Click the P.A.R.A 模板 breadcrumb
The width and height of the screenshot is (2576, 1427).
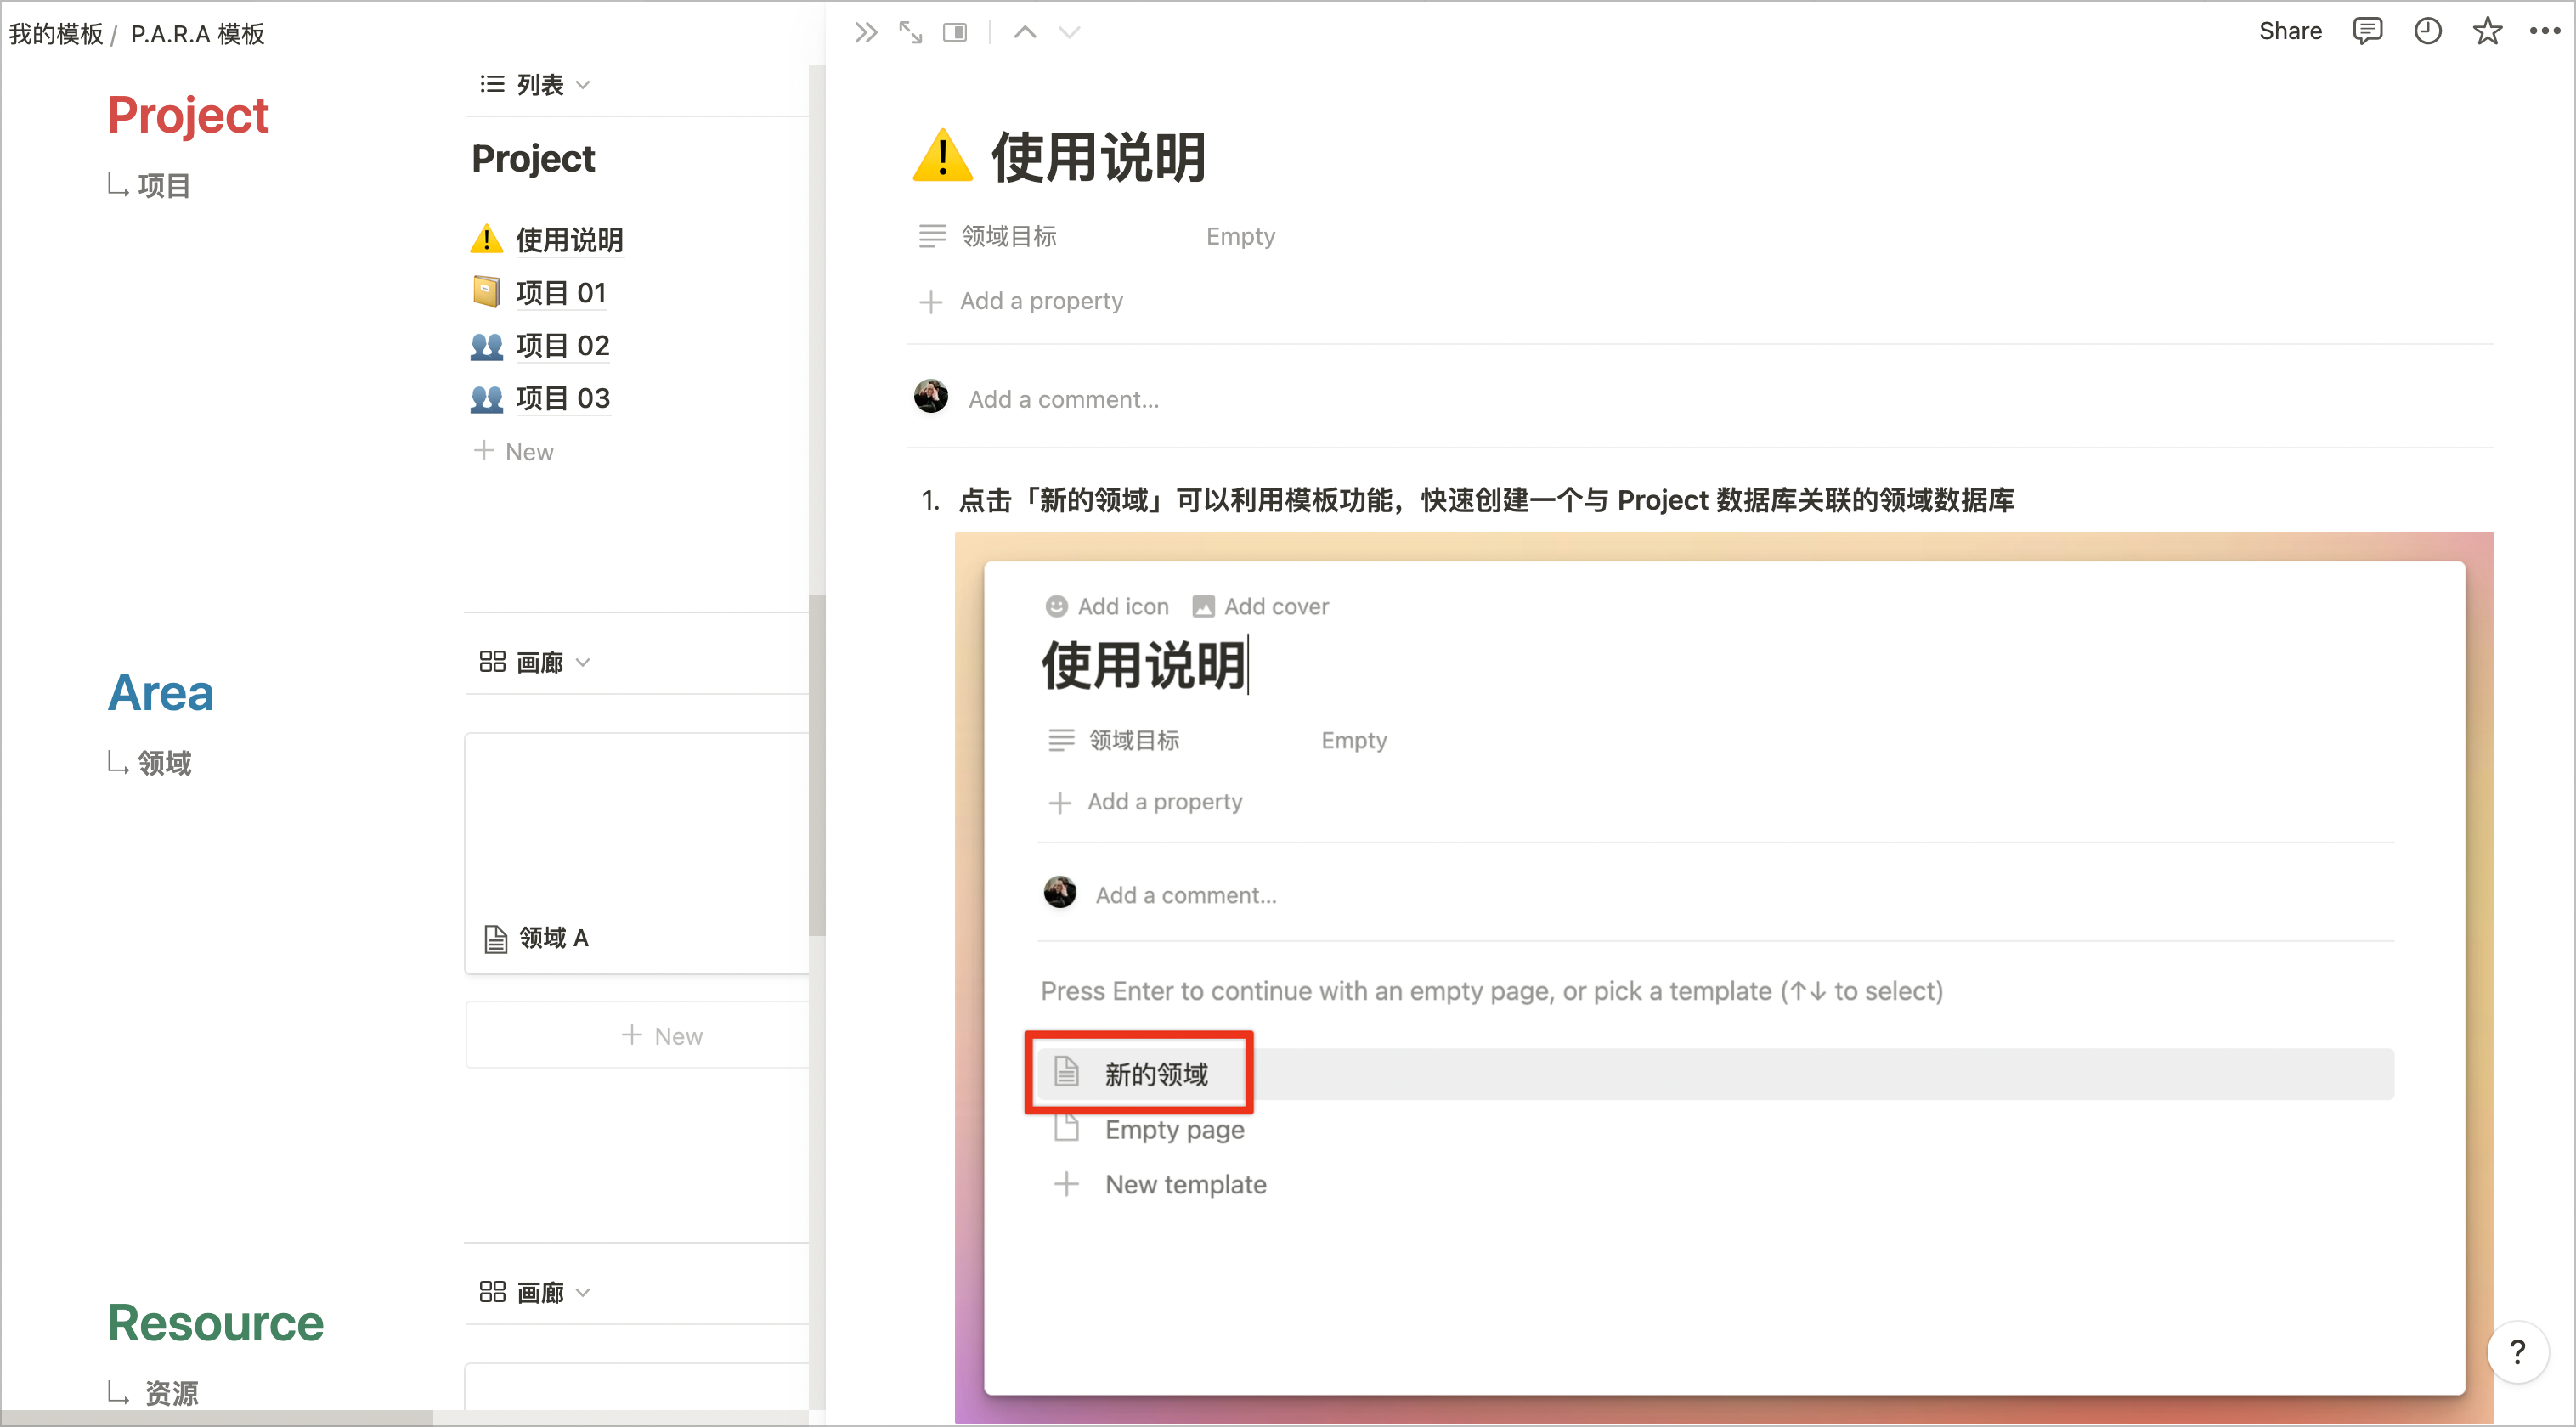[197, 34]
